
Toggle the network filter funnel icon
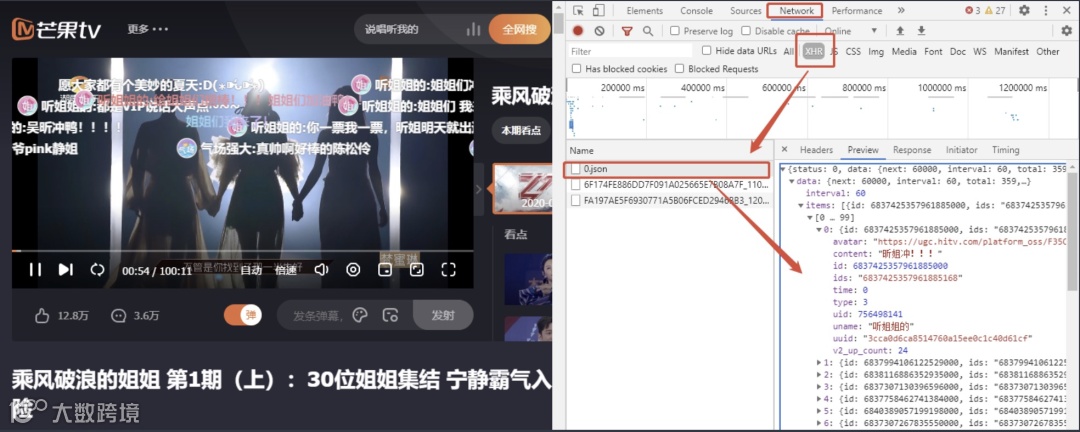click(x=627, y=31)
